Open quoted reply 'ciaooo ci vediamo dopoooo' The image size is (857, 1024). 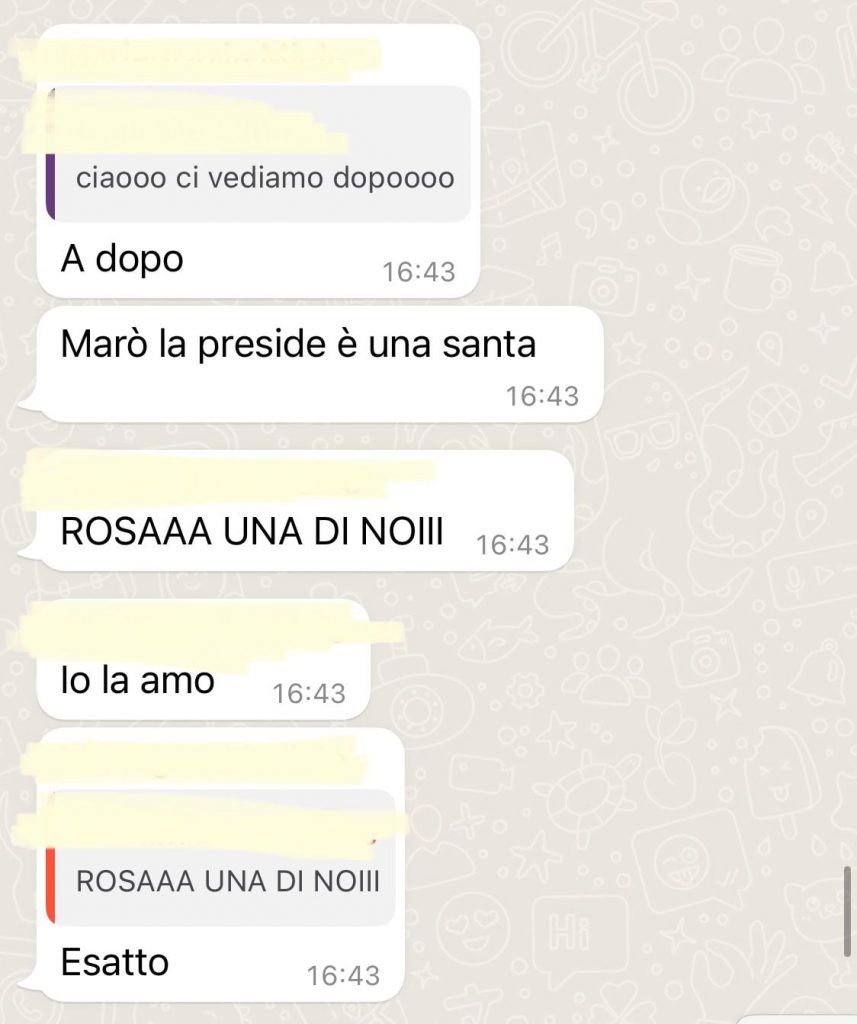pyautogui.click(x=259, y=153)
